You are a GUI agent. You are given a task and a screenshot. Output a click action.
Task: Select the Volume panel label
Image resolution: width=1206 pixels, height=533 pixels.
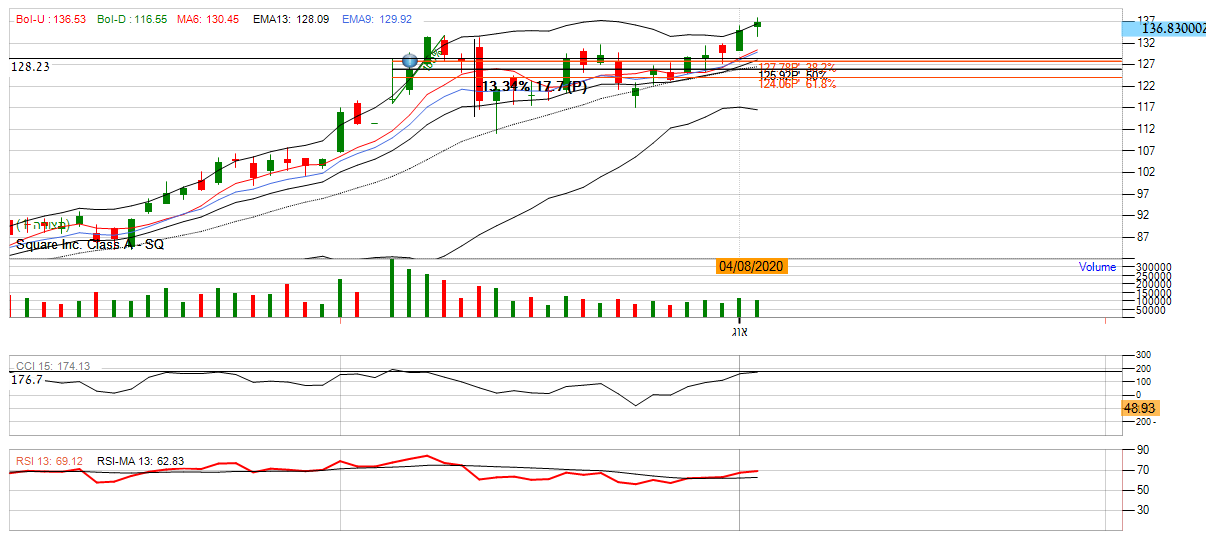pos(1097,267)
